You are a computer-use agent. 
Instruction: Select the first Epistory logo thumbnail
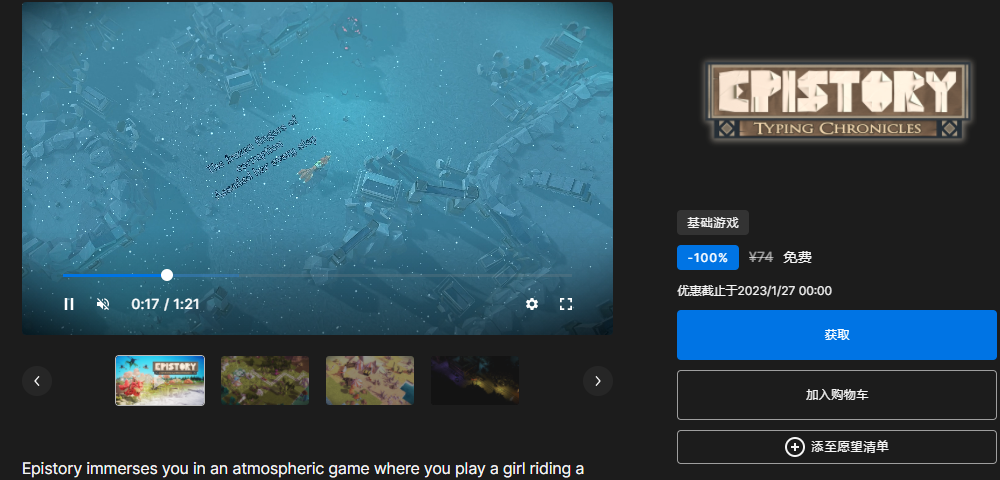point(160,381)
